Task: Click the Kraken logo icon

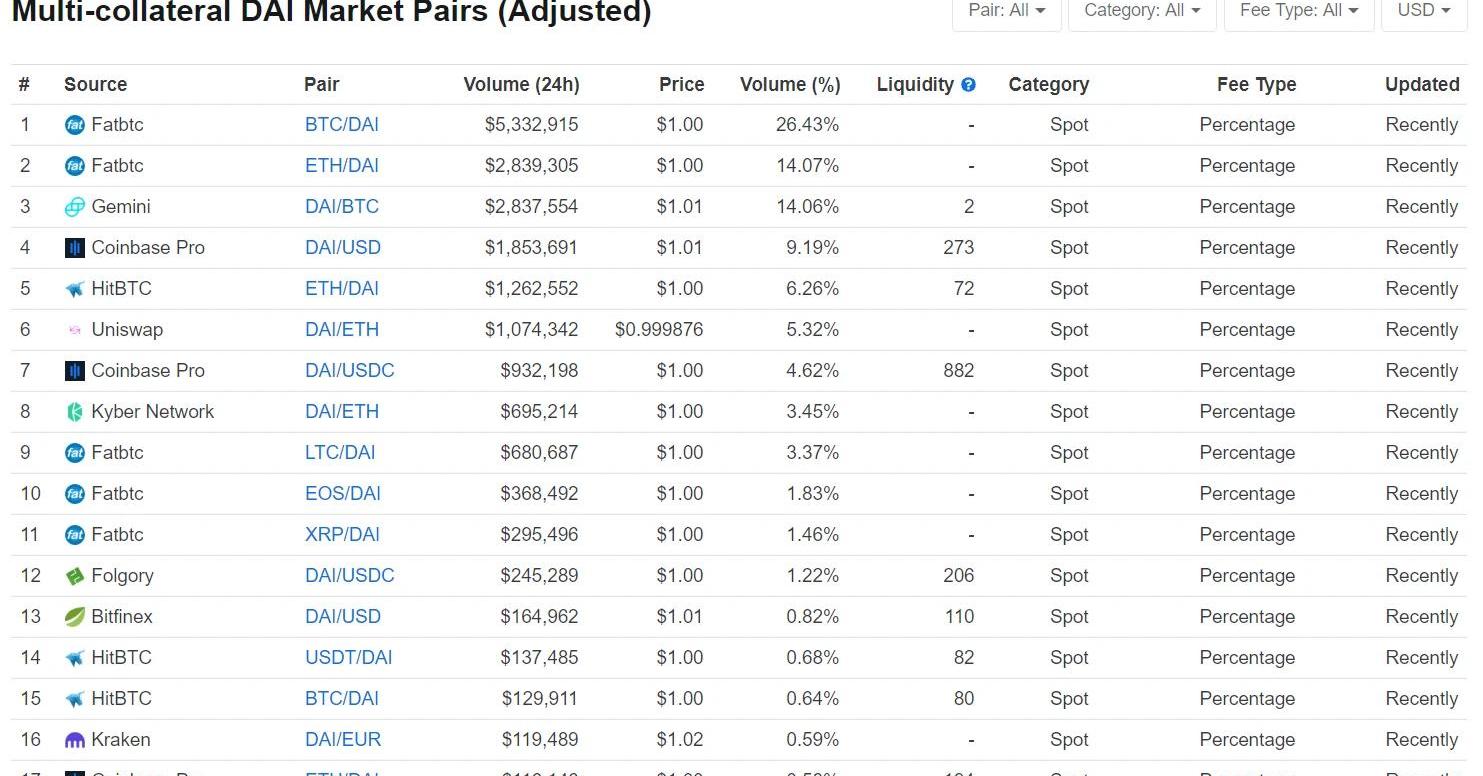Action: [75, 740]
